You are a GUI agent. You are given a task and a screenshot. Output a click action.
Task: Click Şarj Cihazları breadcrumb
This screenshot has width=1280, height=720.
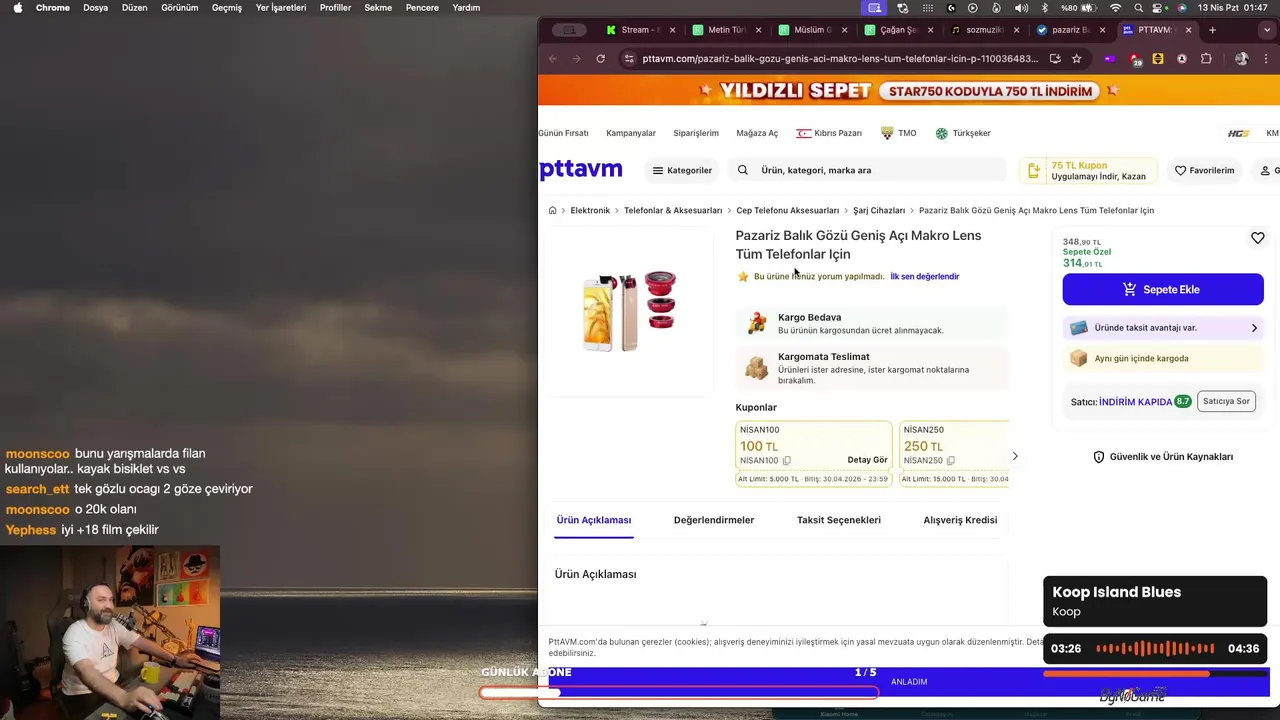tap(879, 210)
